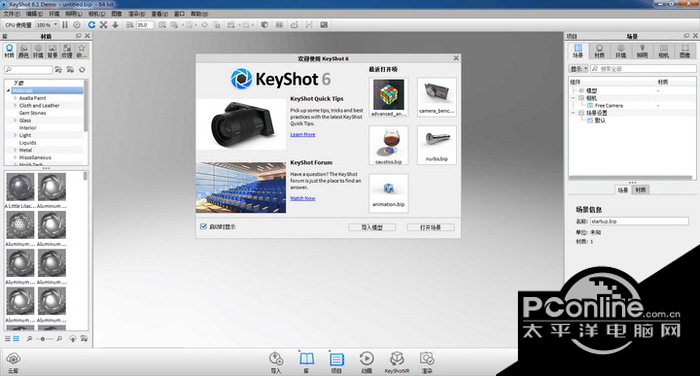Click the thumbnail size slider handle
Viewport: 700px width, 376px height.
43,339
